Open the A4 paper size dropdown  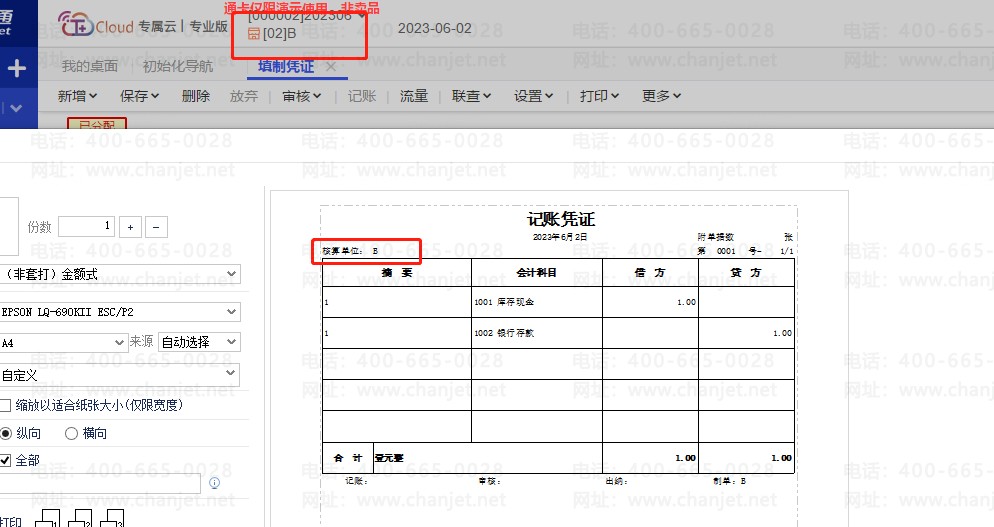pyautogui.click(x=63, y=342)
